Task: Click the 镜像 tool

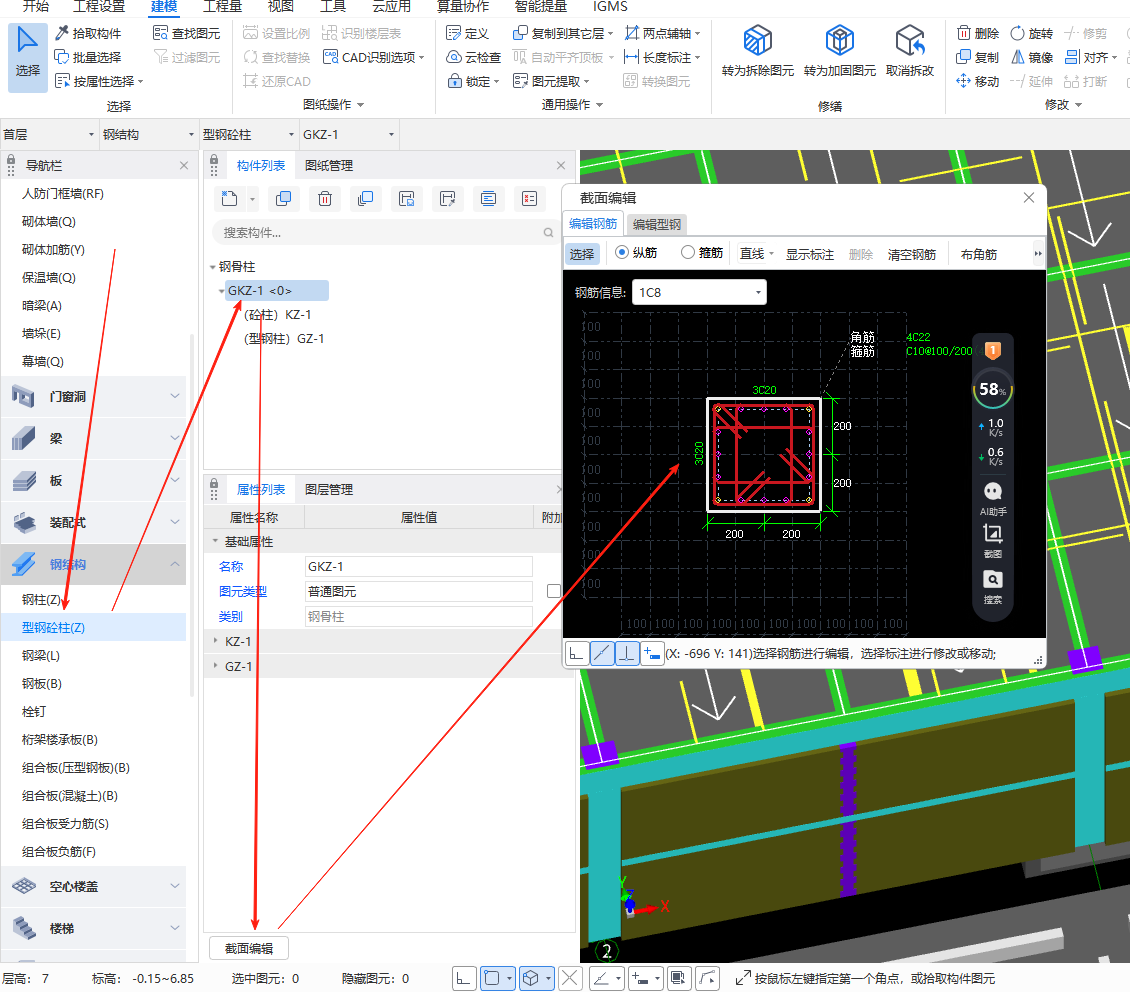Action: pos(1031,57)
